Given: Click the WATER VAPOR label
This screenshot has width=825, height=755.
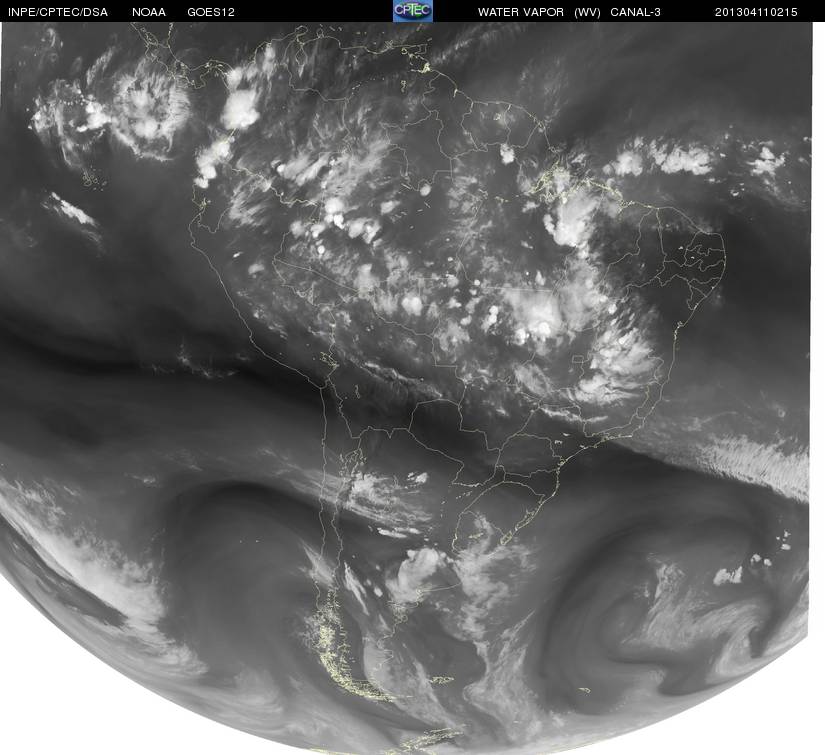Looking at the screenshot, I should 521,12.
